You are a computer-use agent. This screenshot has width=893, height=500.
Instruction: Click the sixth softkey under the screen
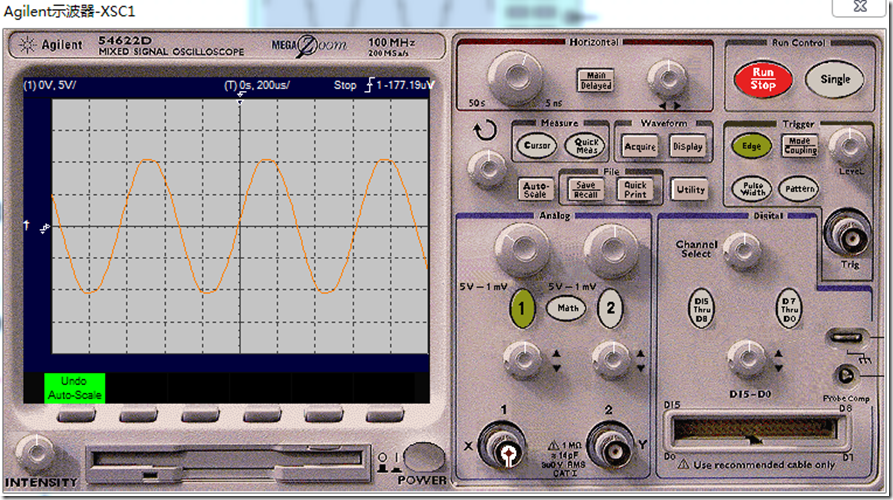[x=385, y=417]
